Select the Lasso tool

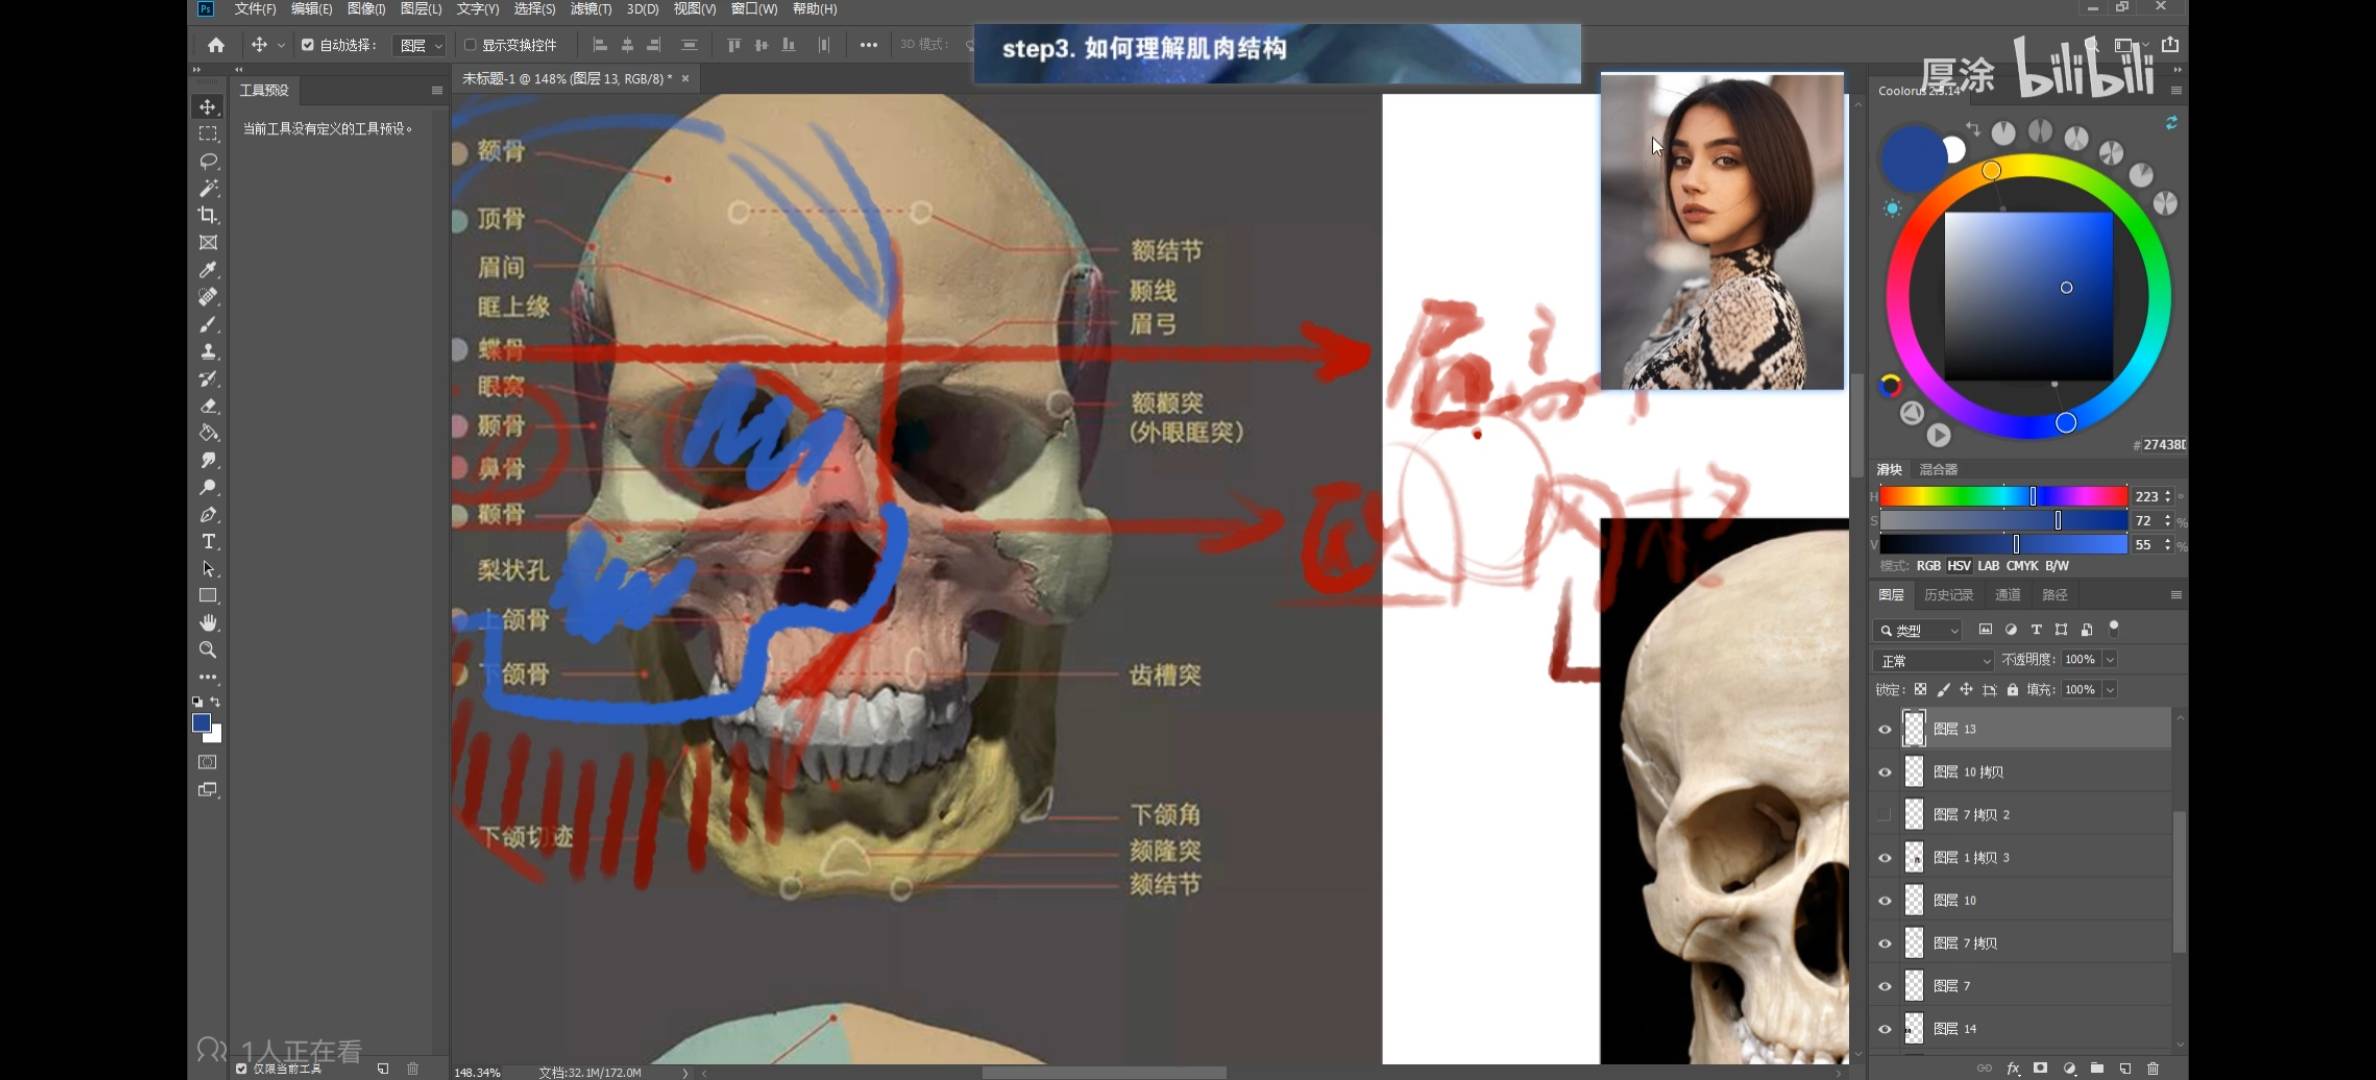point(208,161)
